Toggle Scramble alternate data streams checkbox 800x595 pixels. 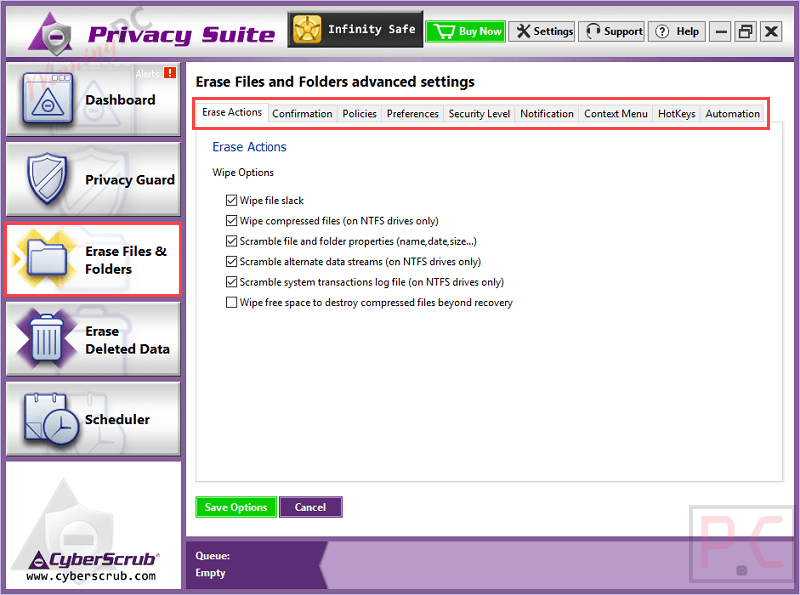click(231, 261)
